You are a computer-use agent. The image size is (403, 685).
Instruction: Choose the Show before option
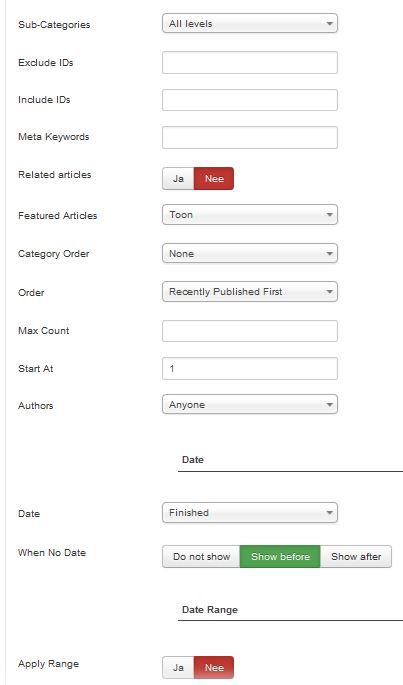tap(280, 557)
